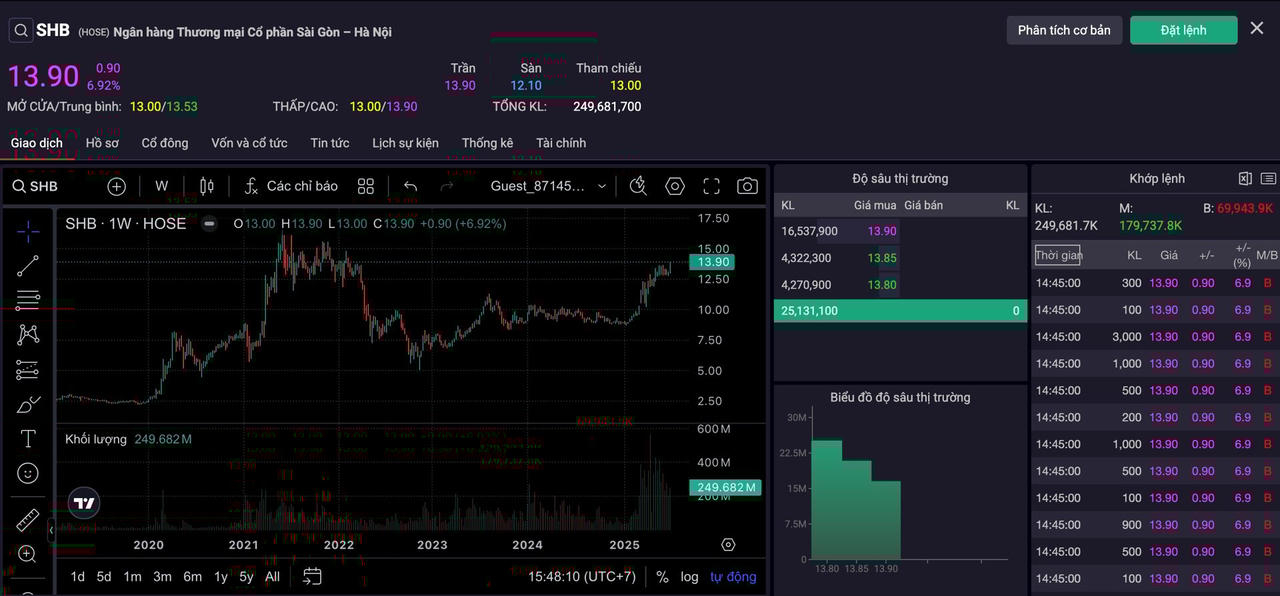Select the text annotation tool
Viewport: 1280px width, 596px height.
point(28,439)
